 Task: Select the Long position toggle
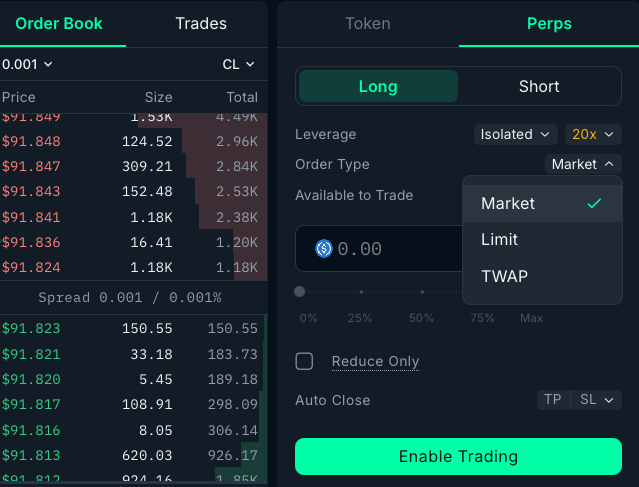378,86
